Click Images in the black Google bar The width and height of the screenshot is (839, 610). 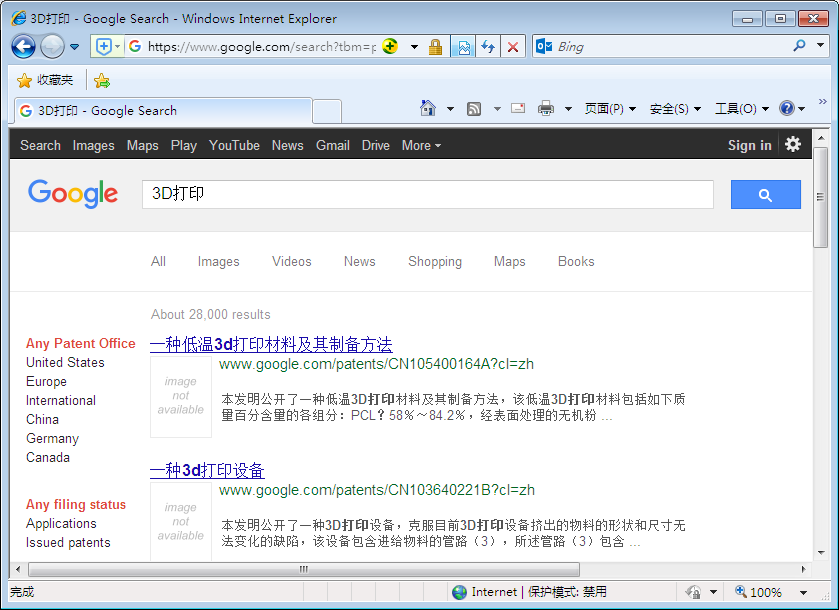point(94,146)
